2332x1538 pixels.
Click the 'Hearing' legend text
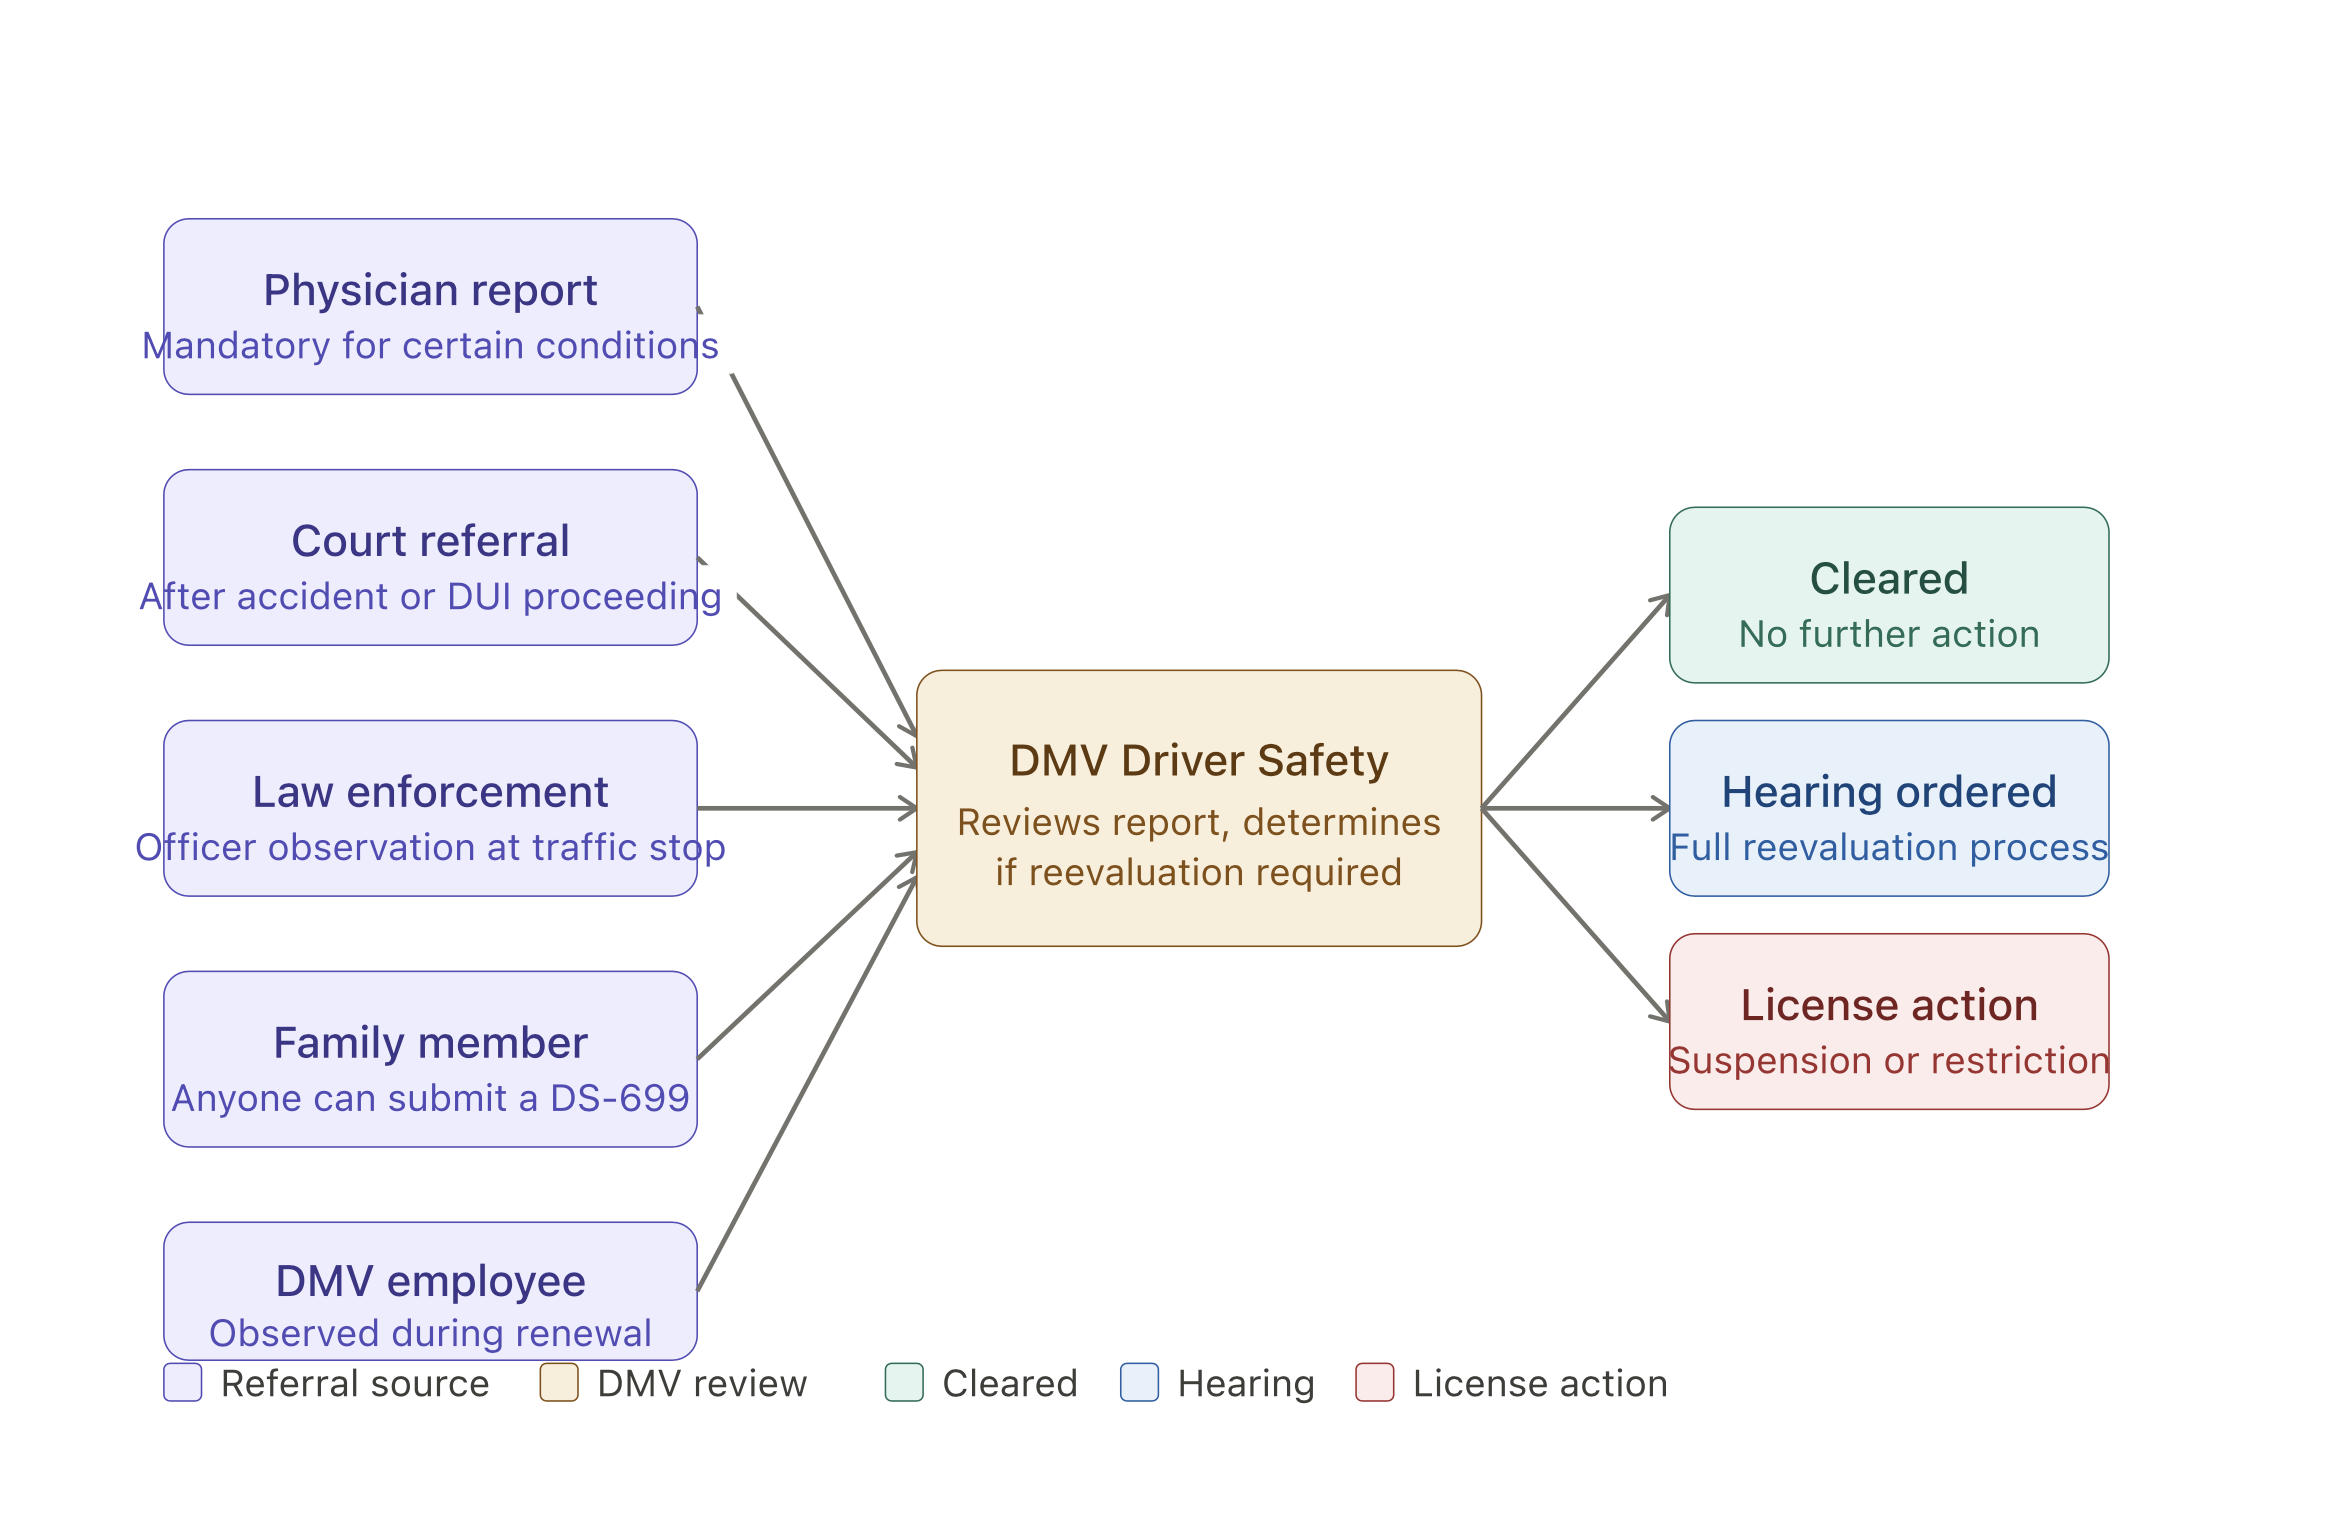click(1246, 1384)
